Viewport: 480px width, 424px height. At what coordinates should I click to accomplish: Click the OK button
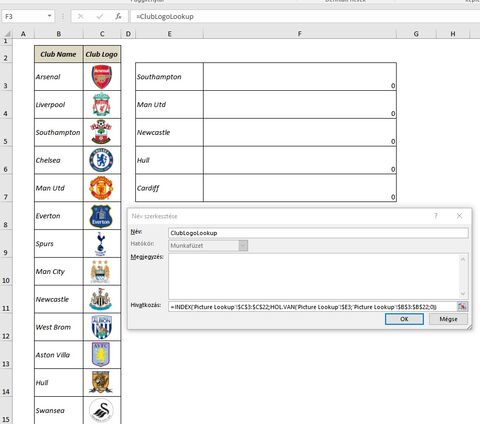(404, 319)
